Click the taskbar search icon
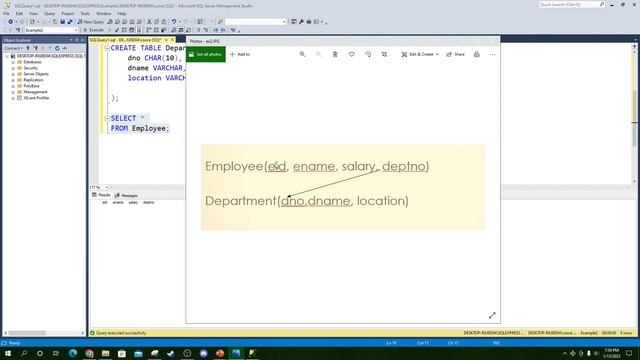Image resolution: width=640 pixels, height=360 pixels. [24, 353]
